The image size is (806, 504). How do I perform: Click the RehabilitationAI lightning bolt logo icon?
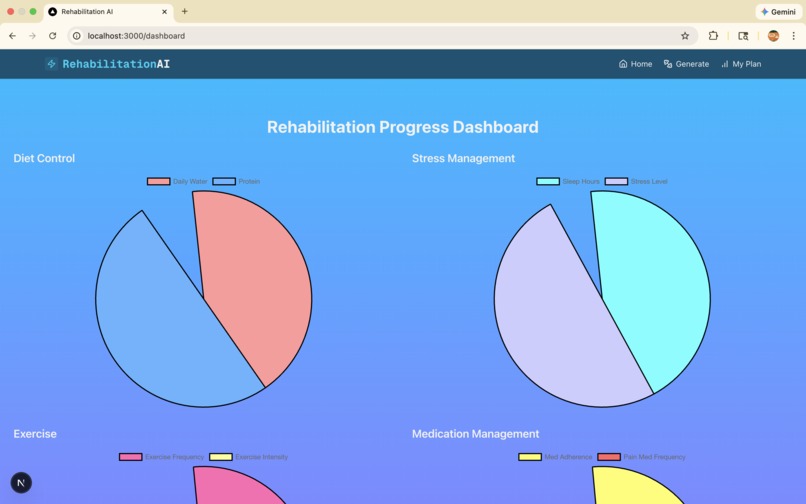pyautogui.click(x=51, y=64)
